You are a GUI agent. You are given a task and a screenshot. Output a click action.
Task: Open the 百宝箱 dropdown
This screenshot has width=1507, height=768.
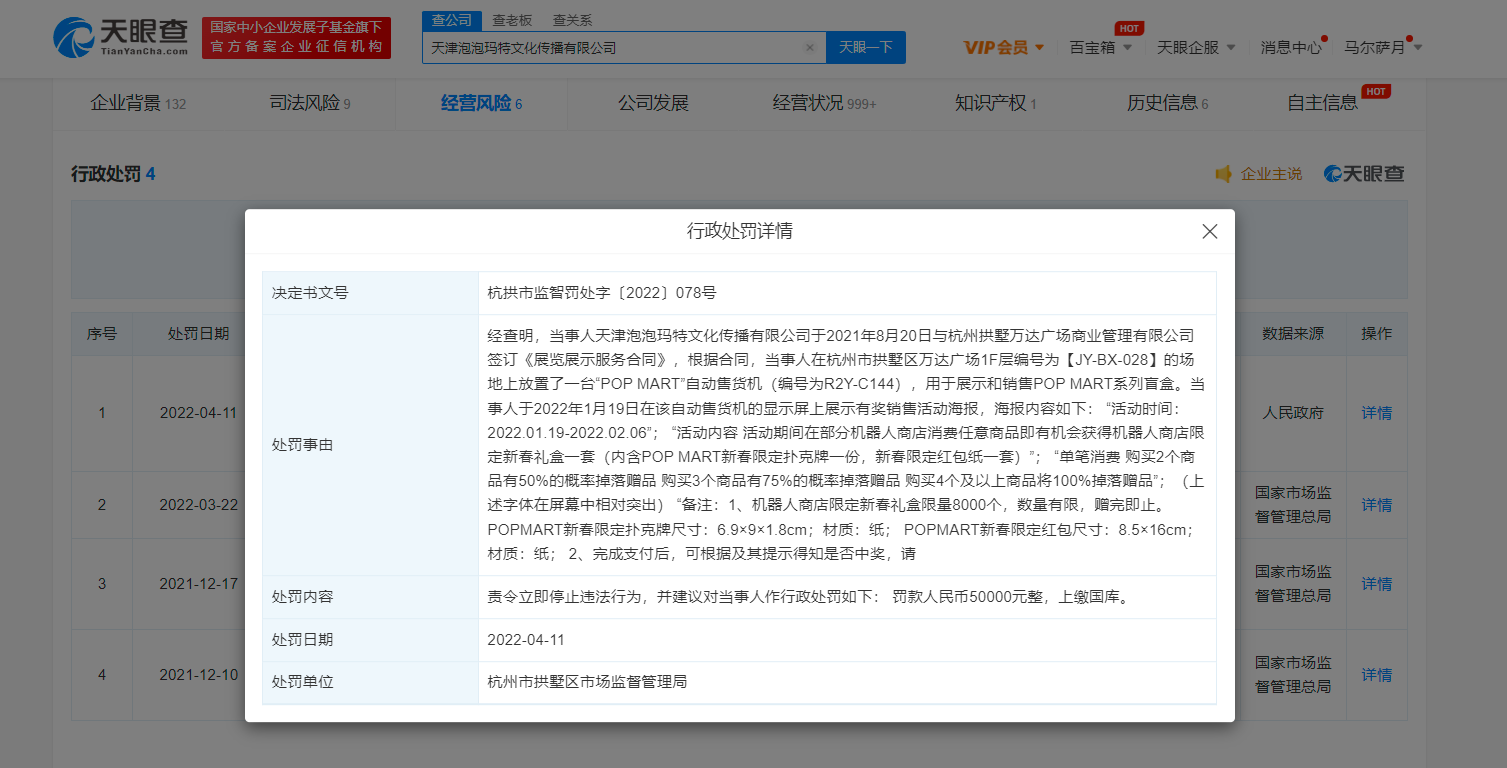(x=1101, y=47)
